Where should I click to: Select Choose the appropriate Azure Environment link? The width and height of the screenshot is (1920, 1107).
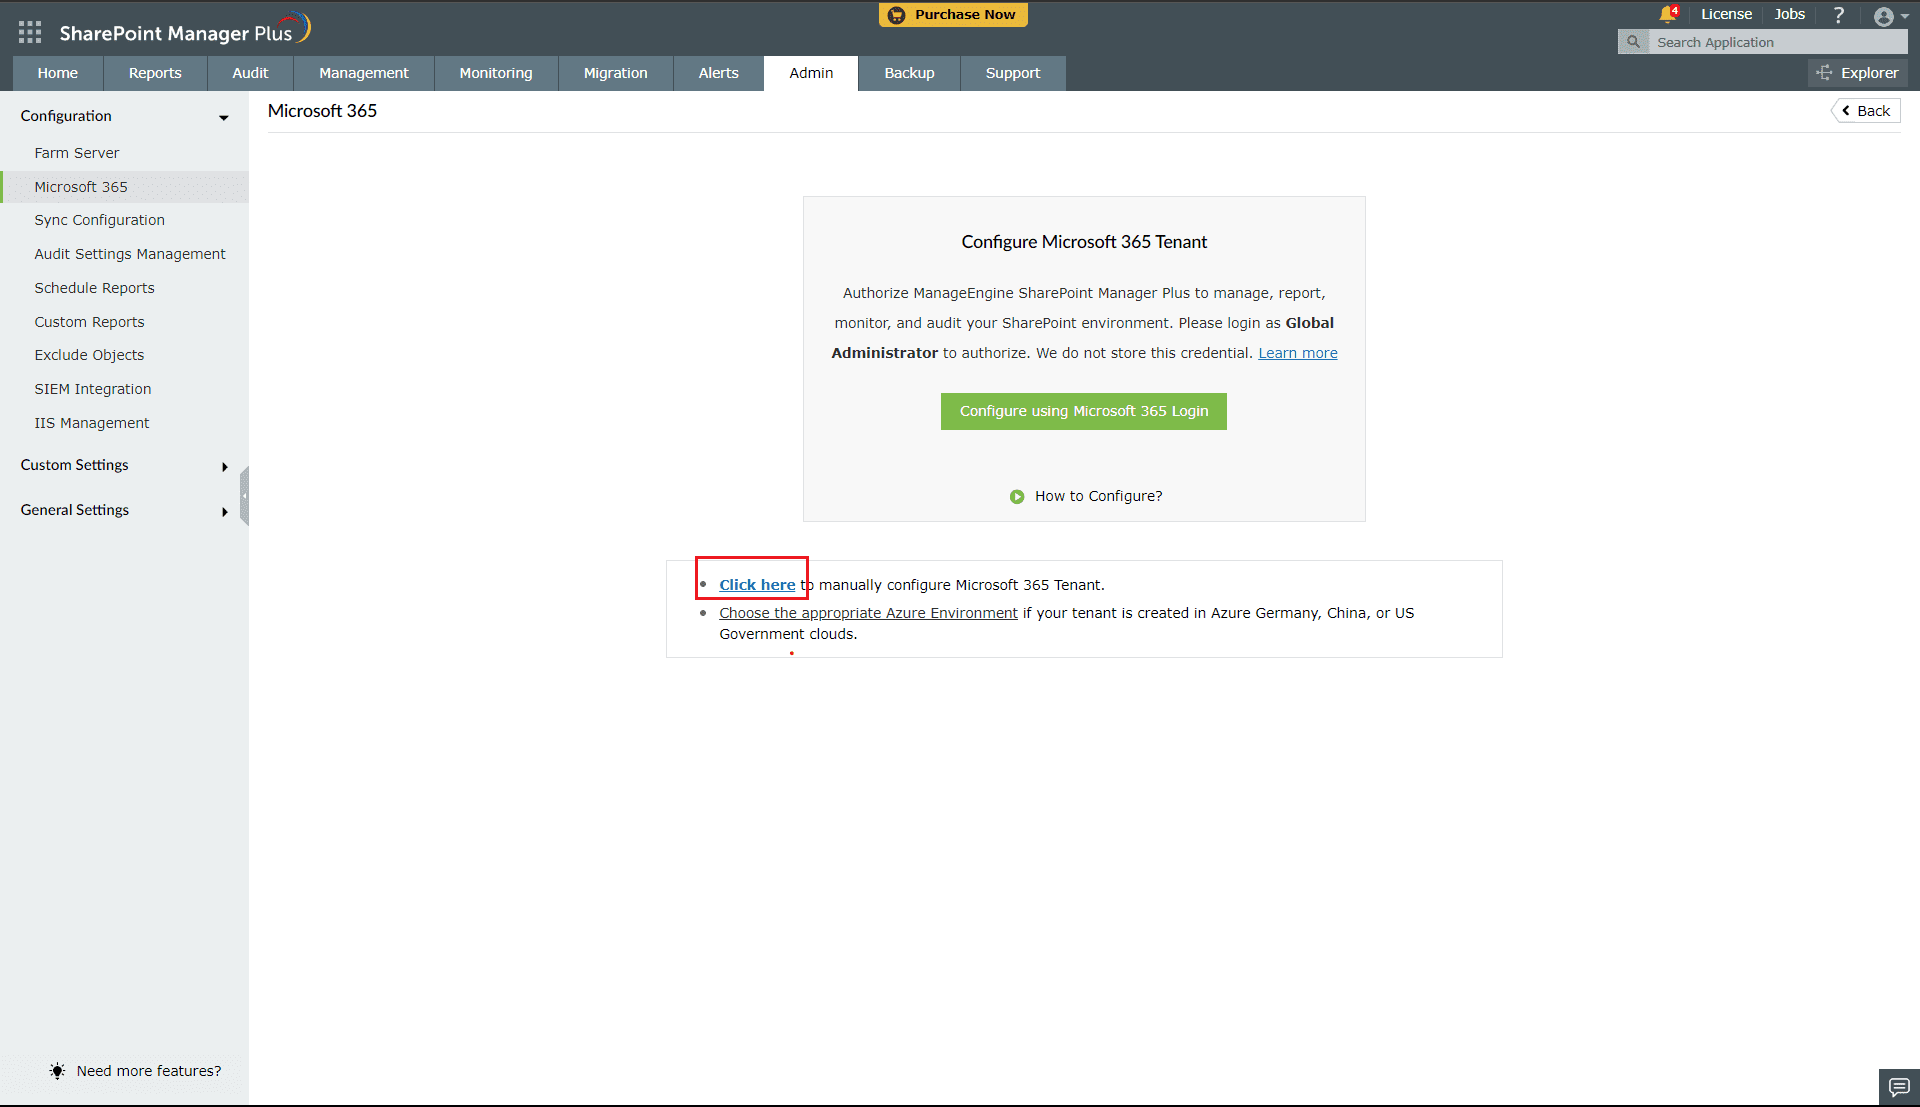868,612
